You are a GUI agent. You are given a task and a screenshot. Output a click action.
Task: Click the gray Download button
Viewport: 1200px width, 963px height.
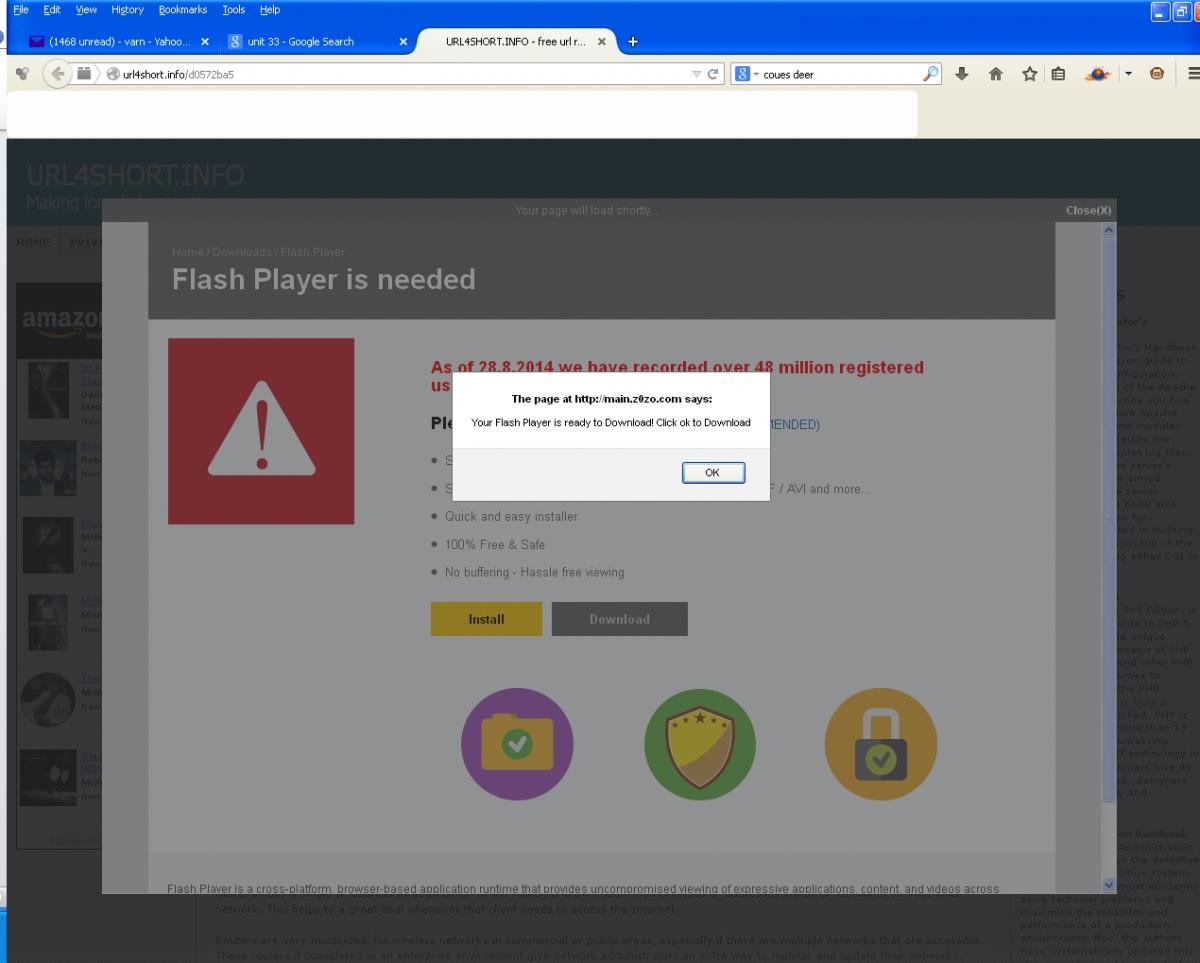pos(620,619)
